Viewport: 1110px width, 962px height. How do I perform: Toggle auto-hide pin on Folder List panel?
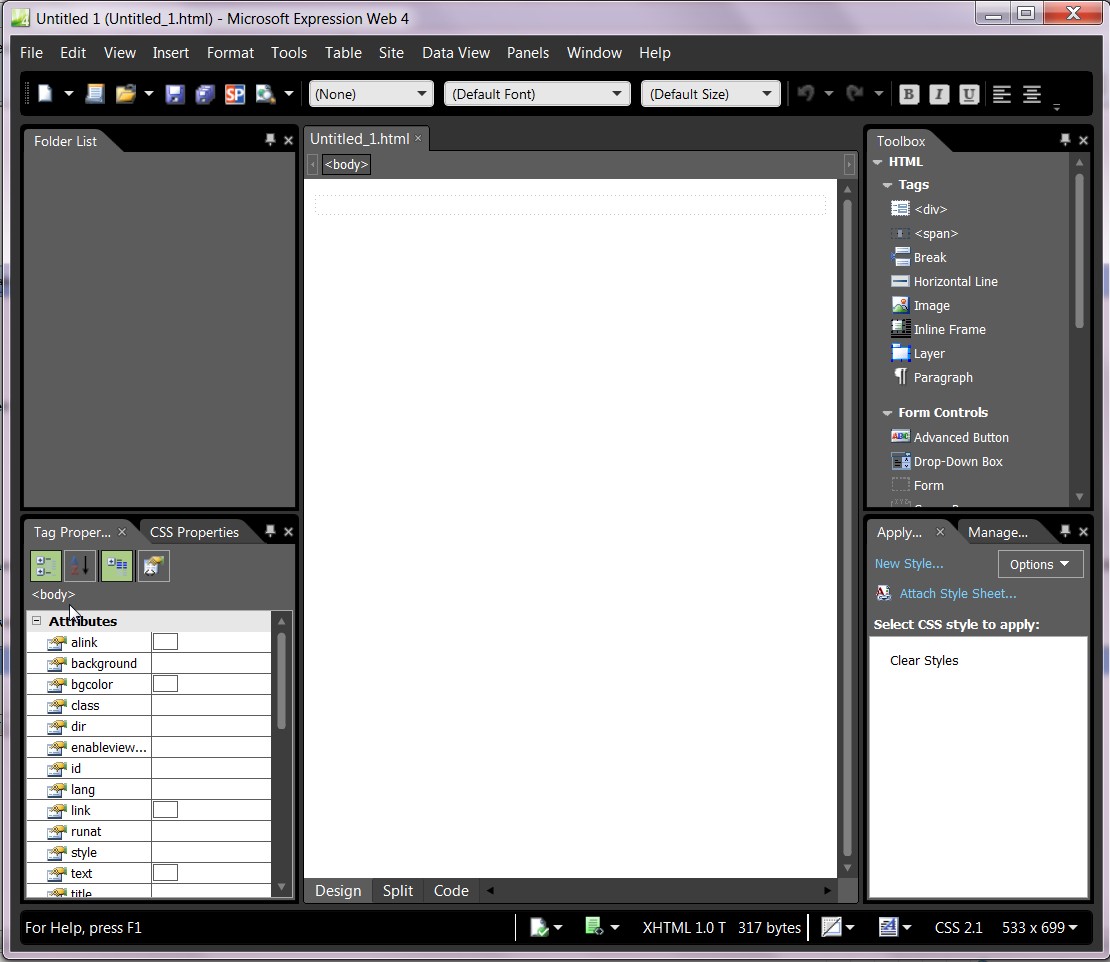pyautogui.click(x=270, y=139)
